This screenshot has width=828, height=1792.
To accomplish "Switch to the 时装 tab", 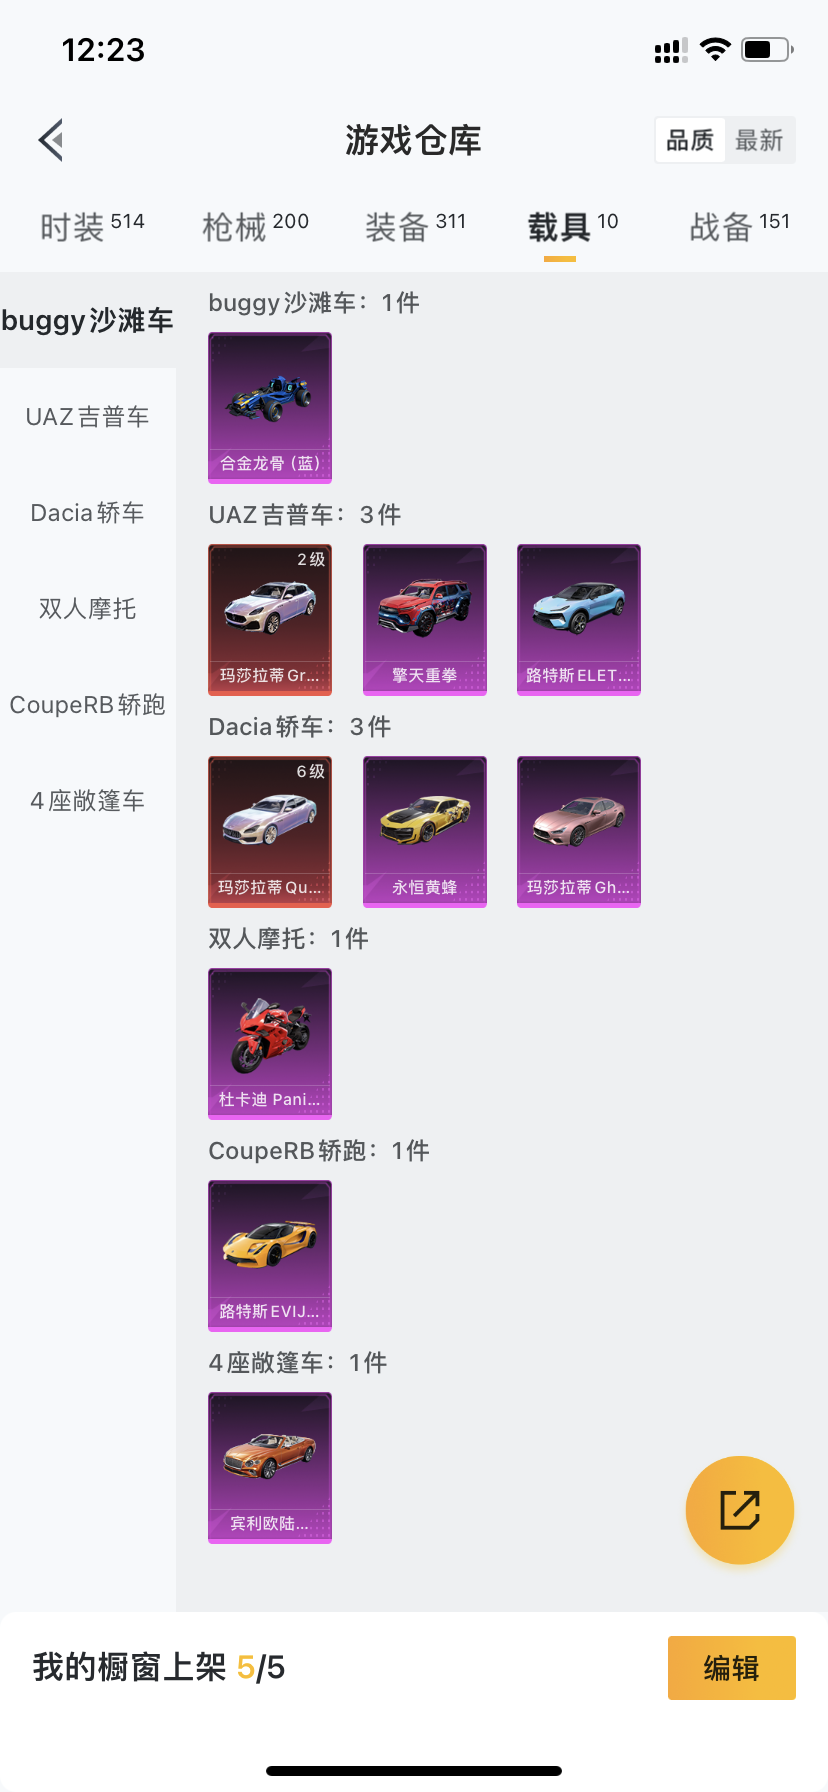I will pos(92,227).
